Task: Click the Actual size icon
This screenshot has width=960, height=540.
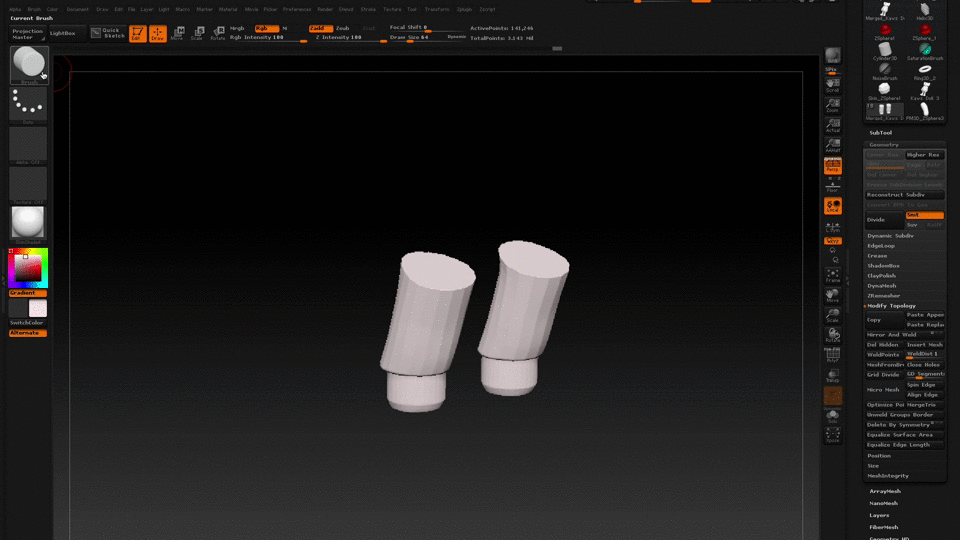Action: pyautogui.click(x=833, y=126)
